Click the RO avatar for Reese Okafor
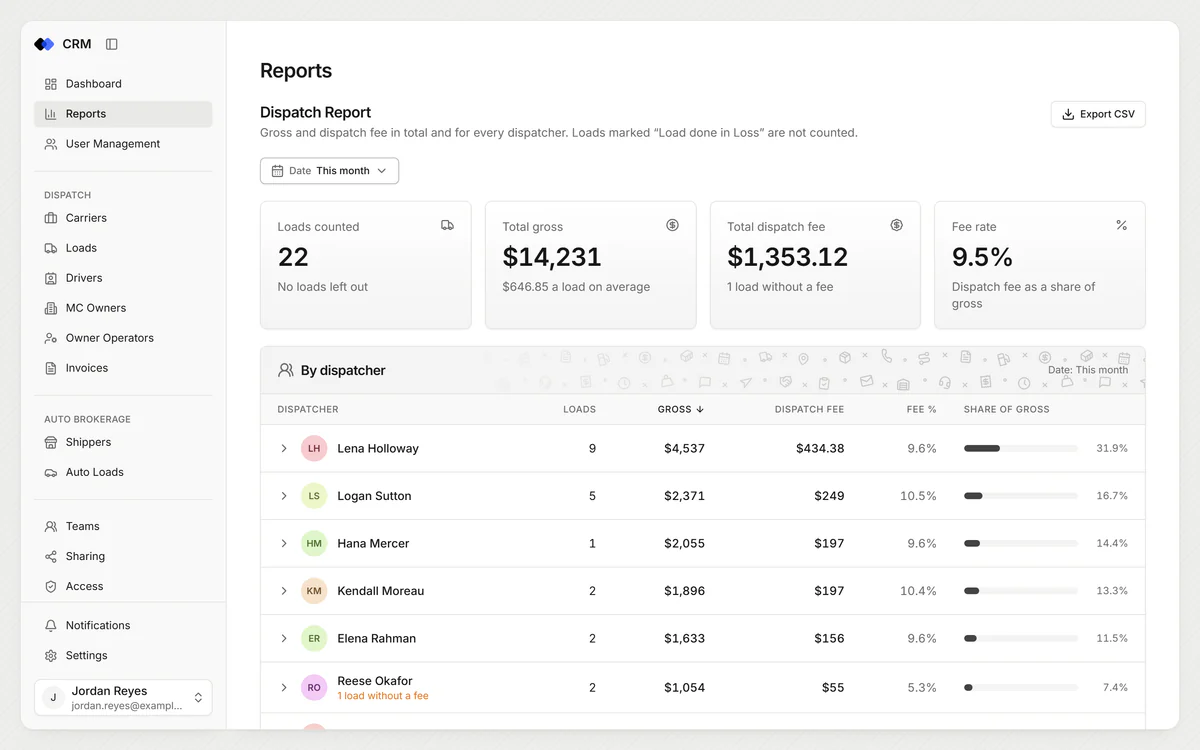This screenshot has height=750, width=1200. click(x=314, y=687)
